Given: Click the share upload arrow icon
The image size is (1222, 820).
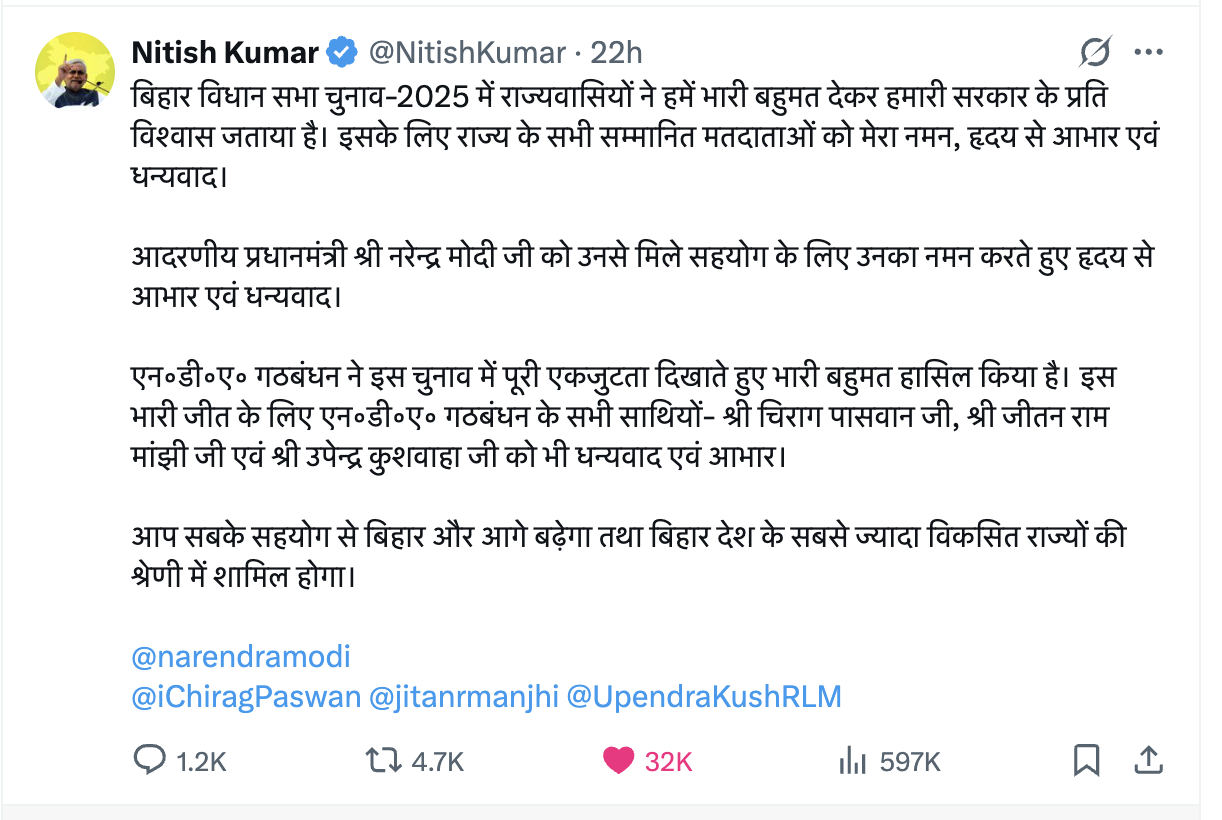Looking at the screenshot, I should coord(1149,761).
